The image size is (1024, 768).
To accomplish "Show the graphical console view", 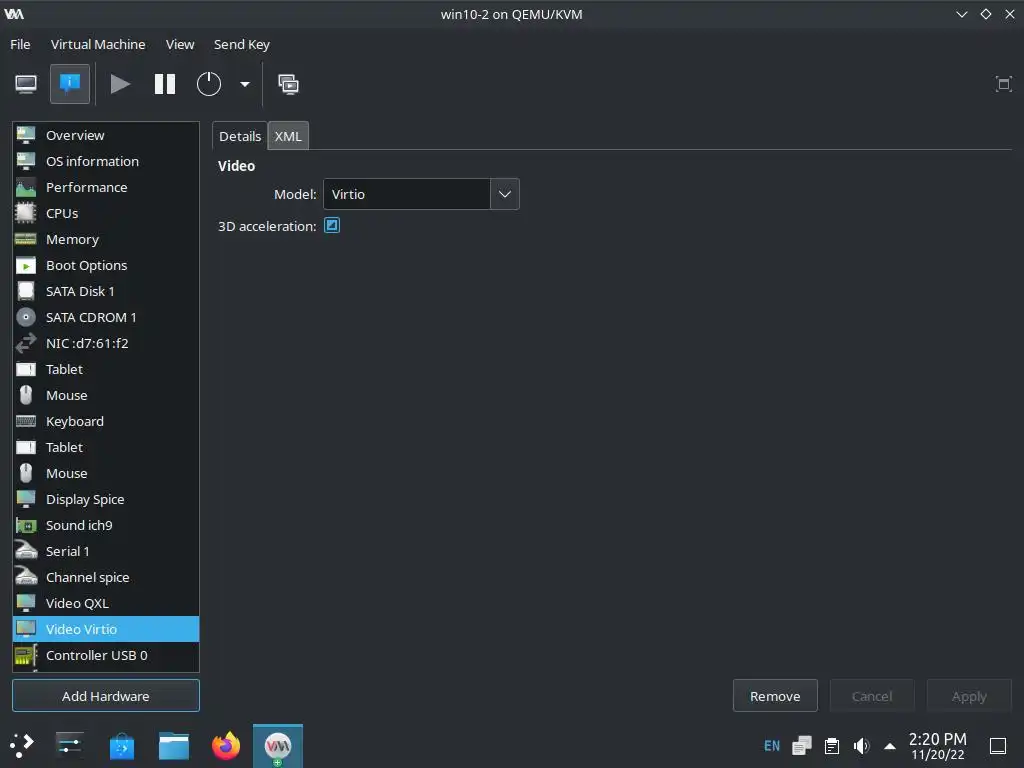I will coord(26,84).
